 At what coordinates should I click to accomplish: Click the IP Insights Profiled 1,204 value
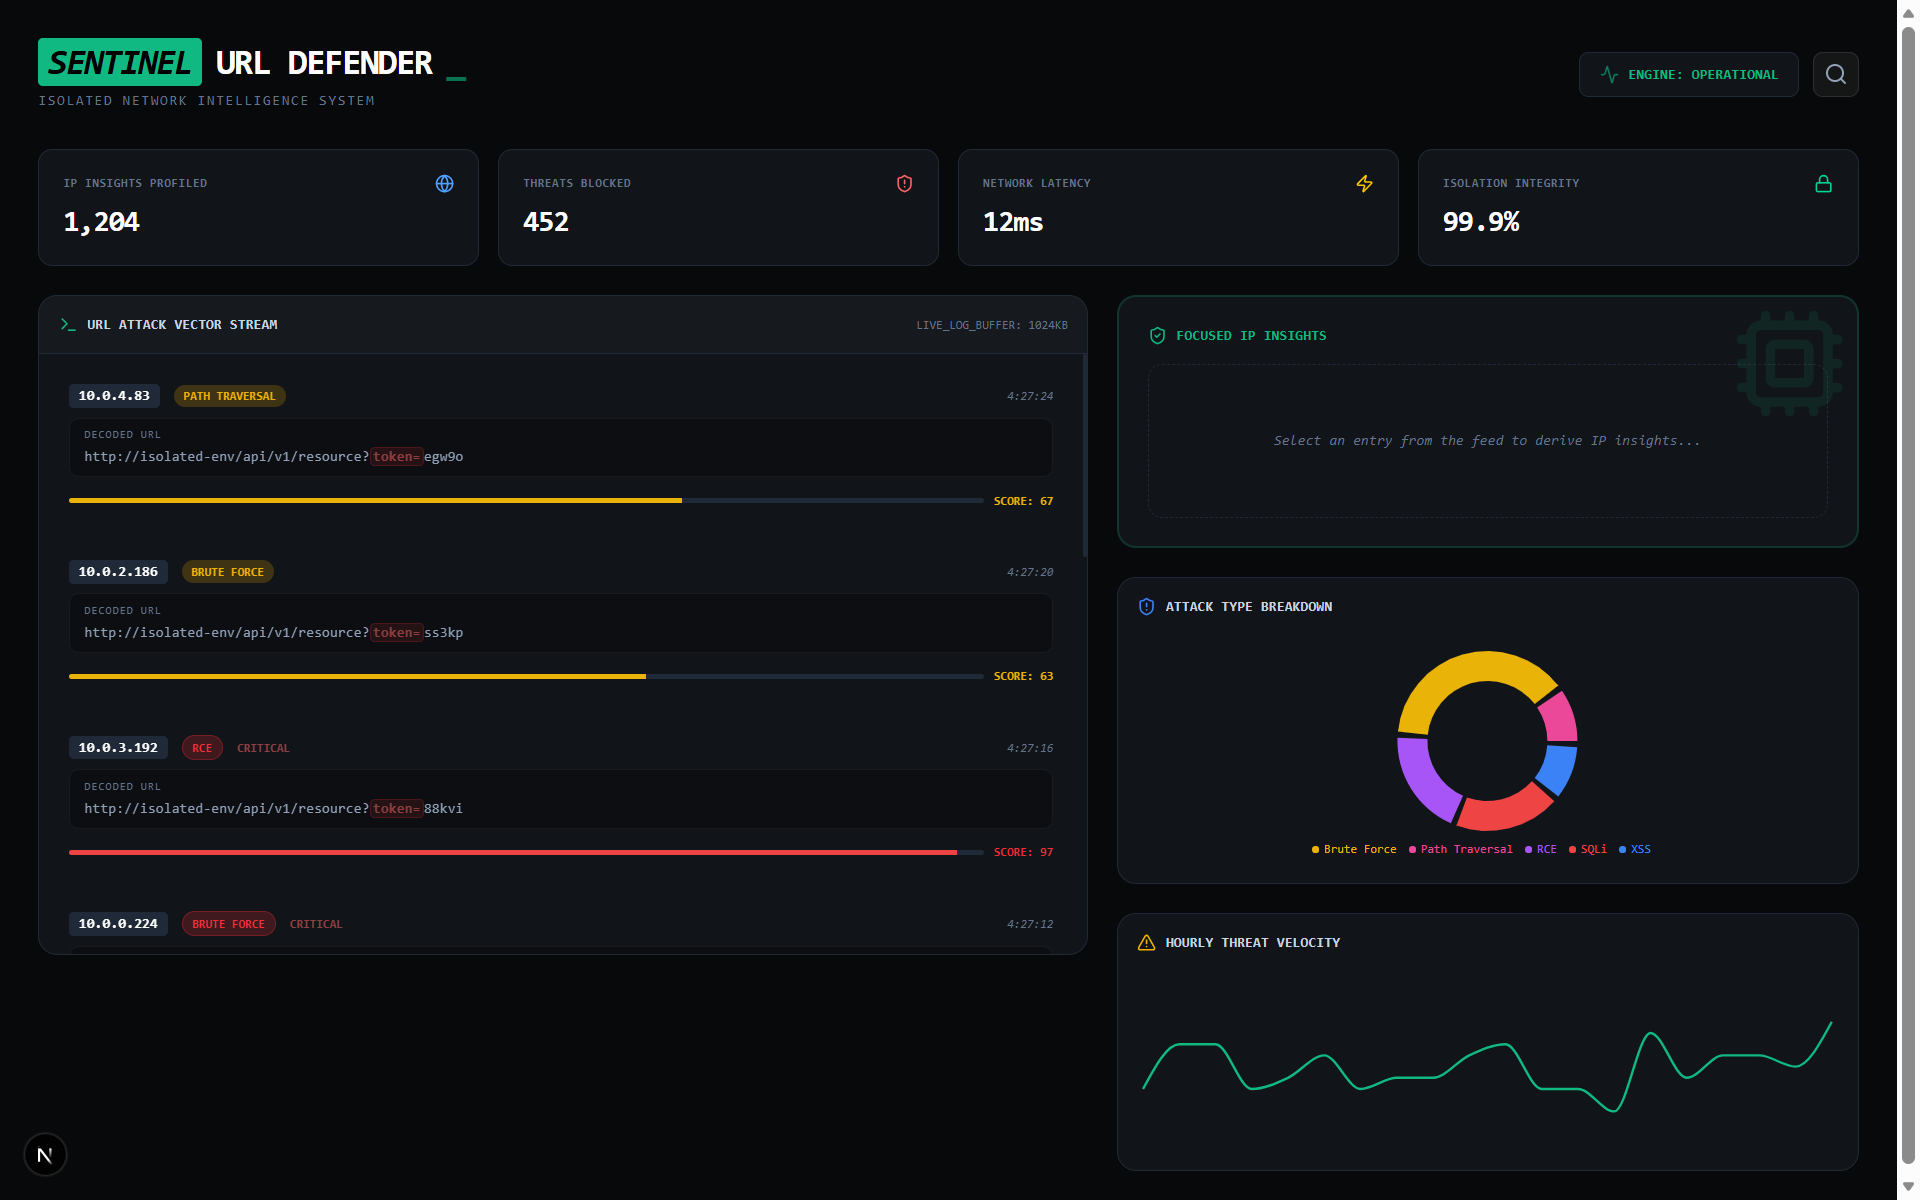pyautogui.click(x=101, y=222)
